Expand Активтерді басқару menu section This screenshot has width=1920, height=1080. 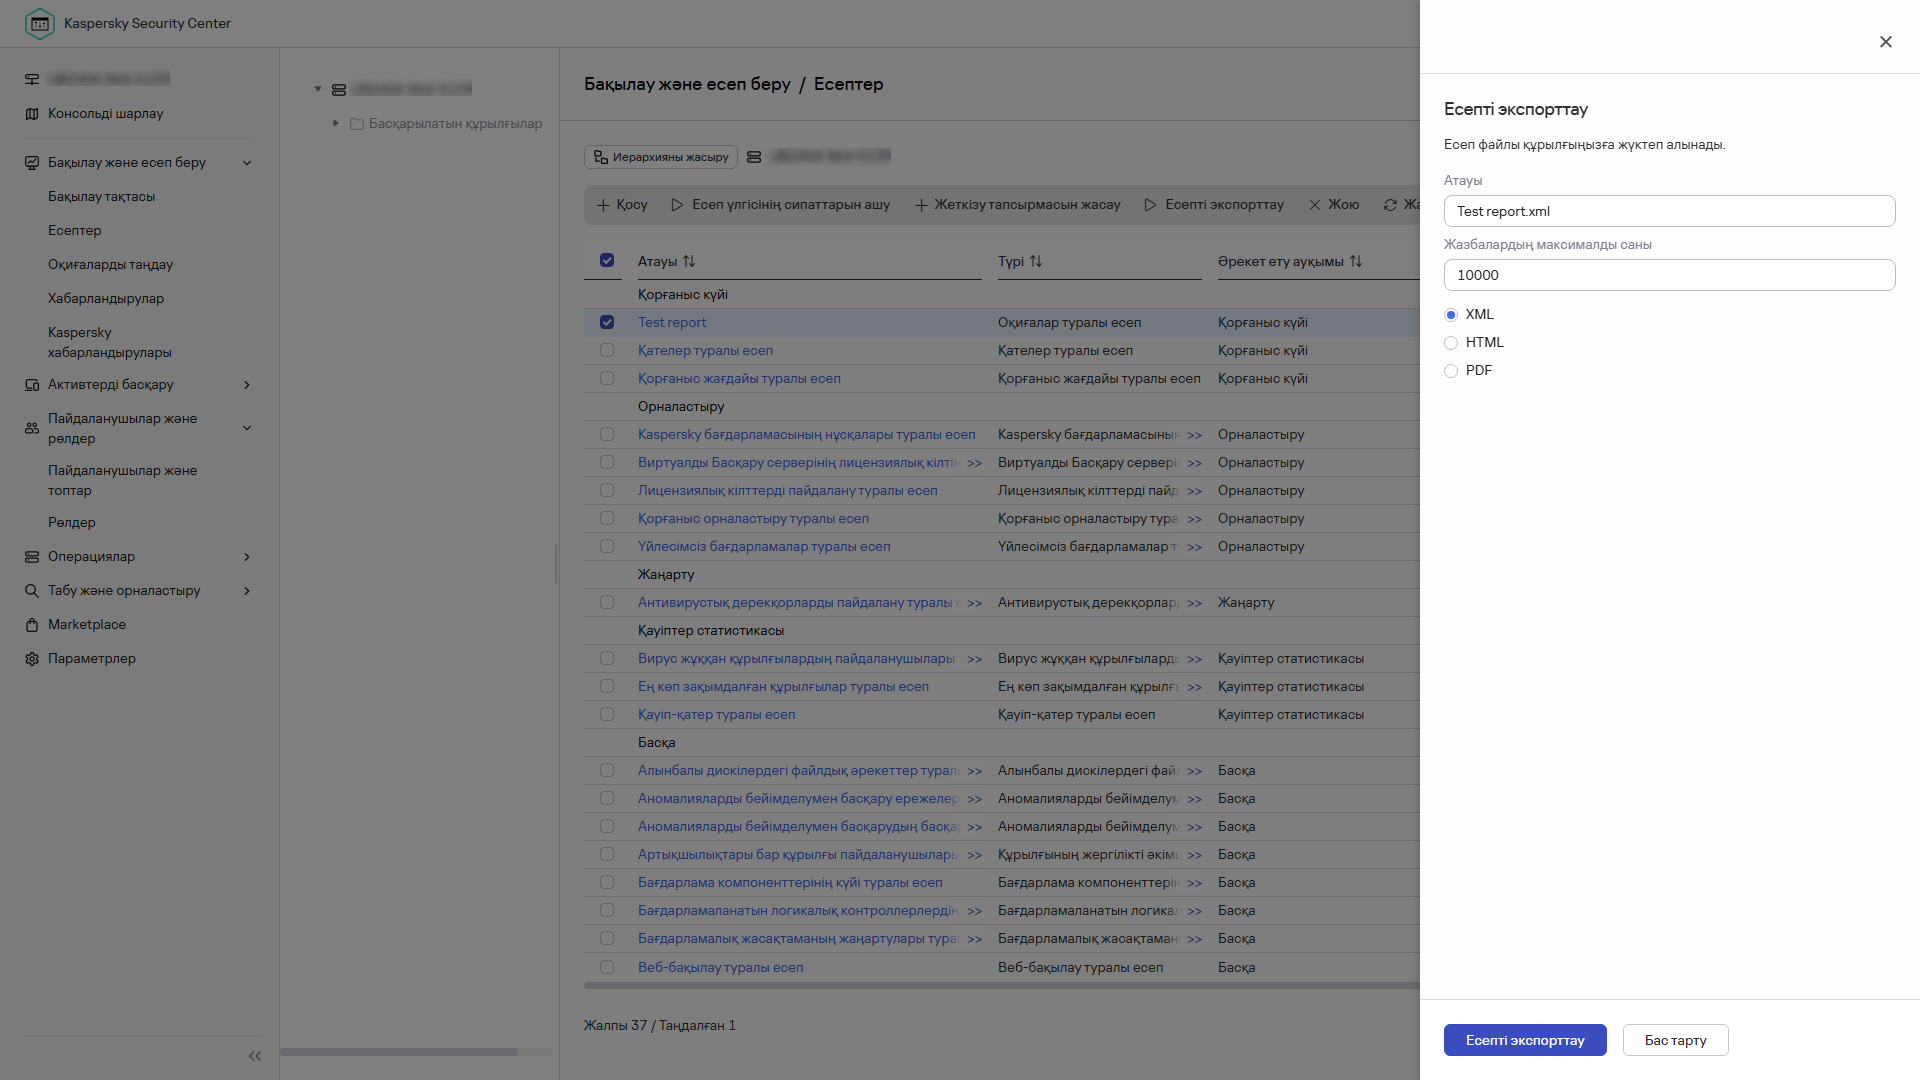[x=247, y=385]
